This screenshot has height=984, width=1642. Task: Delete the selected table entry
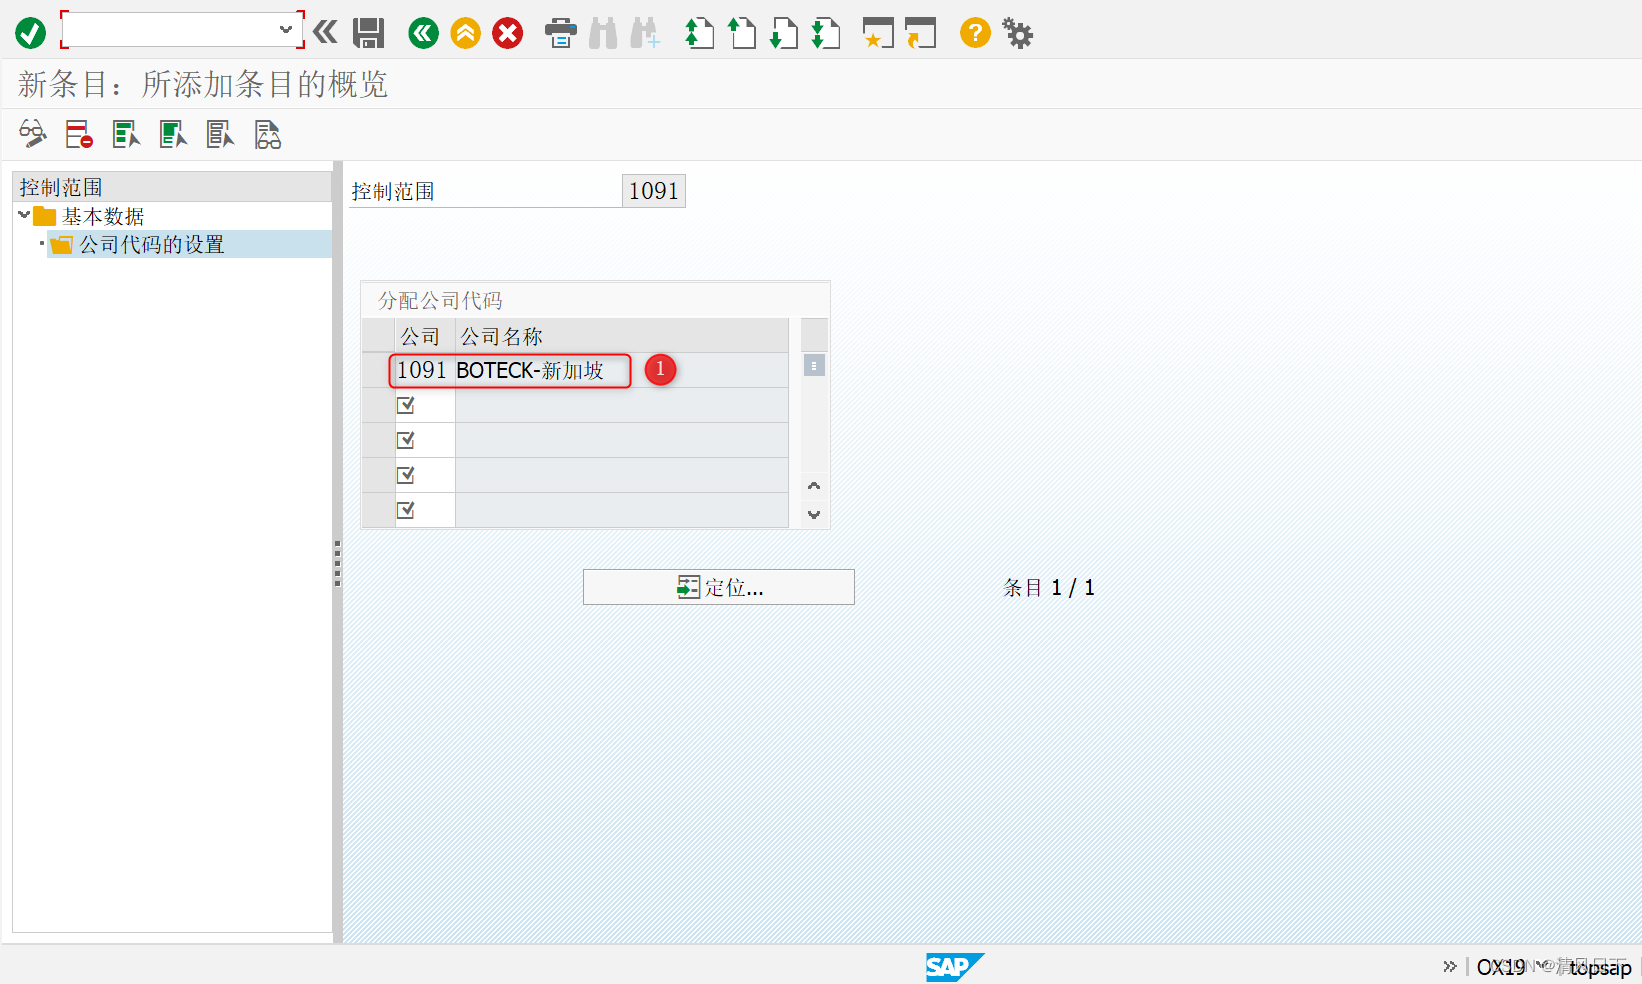click(78, 134)
